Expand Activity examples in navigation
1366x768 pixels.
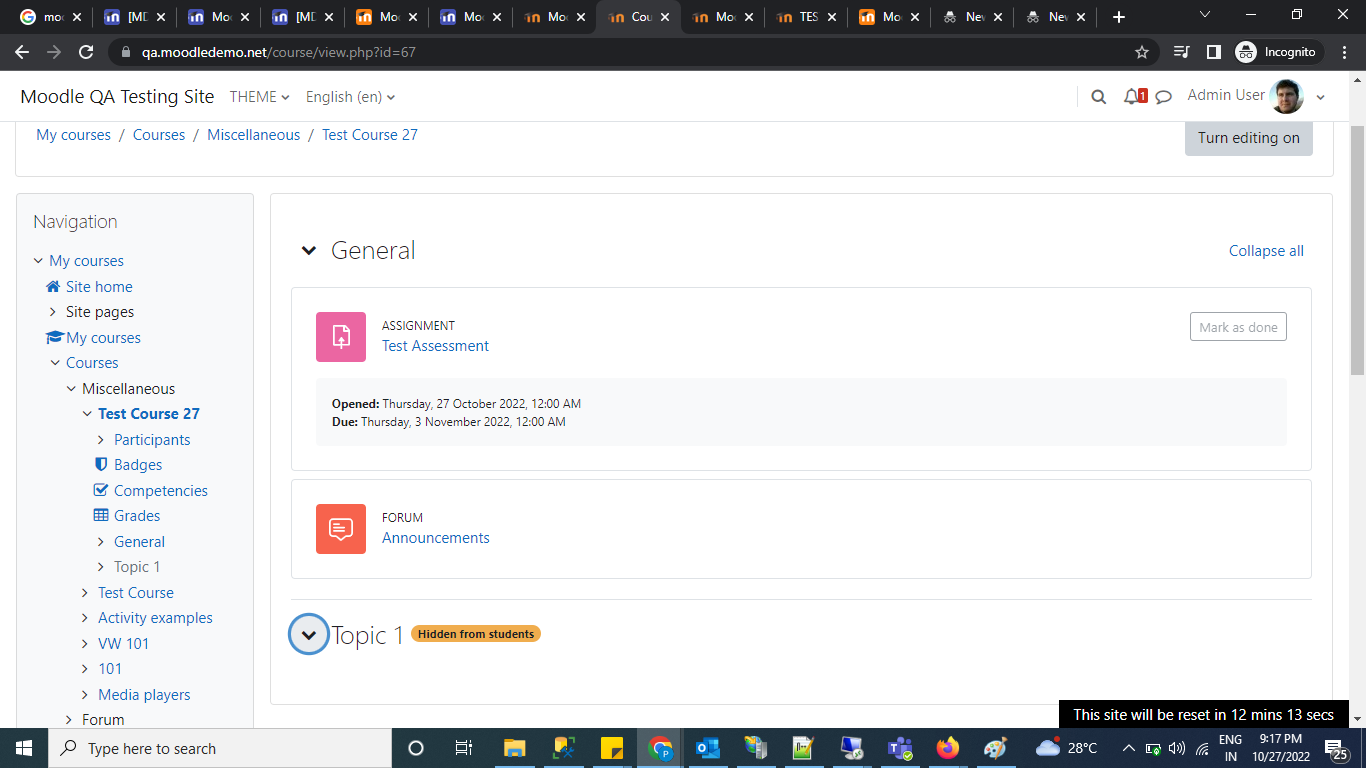point(85,618)
